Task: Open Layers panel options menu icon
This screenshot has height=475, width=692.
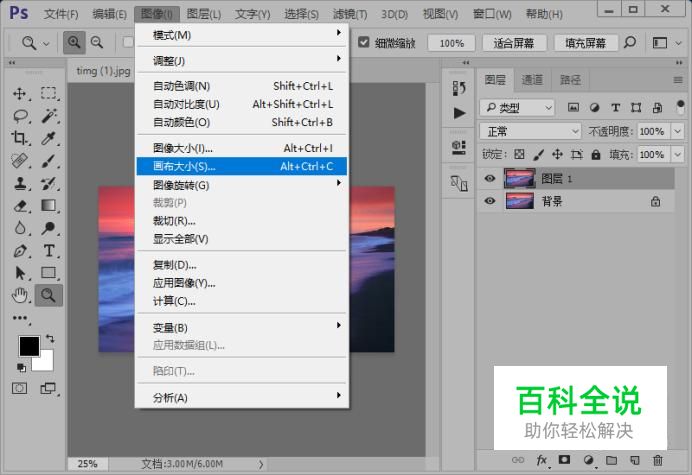Action: coord(678,80)
